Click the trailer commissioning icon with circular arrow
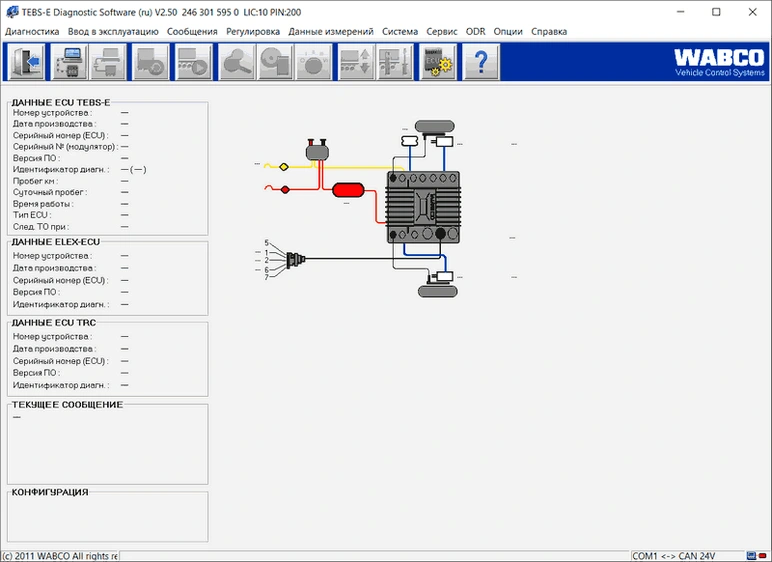 pyautogui.click(x=151, y=62)
